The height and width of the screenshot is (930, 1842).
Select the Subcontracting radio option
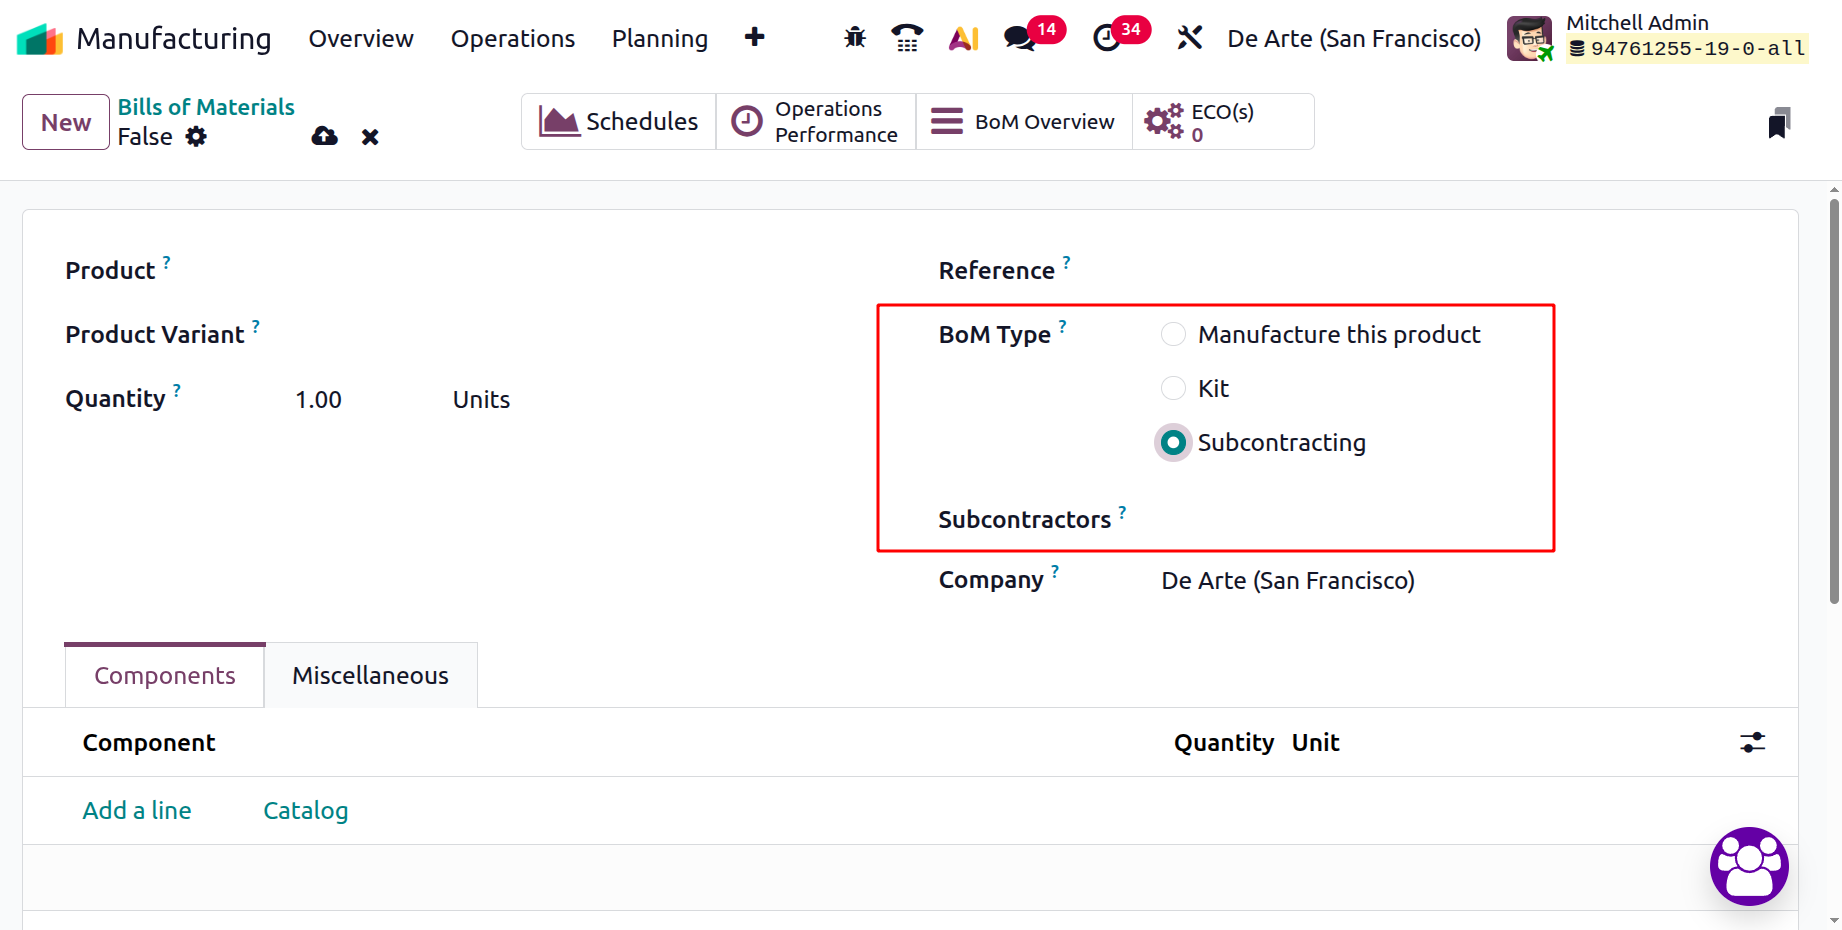tap(1173, 442)
